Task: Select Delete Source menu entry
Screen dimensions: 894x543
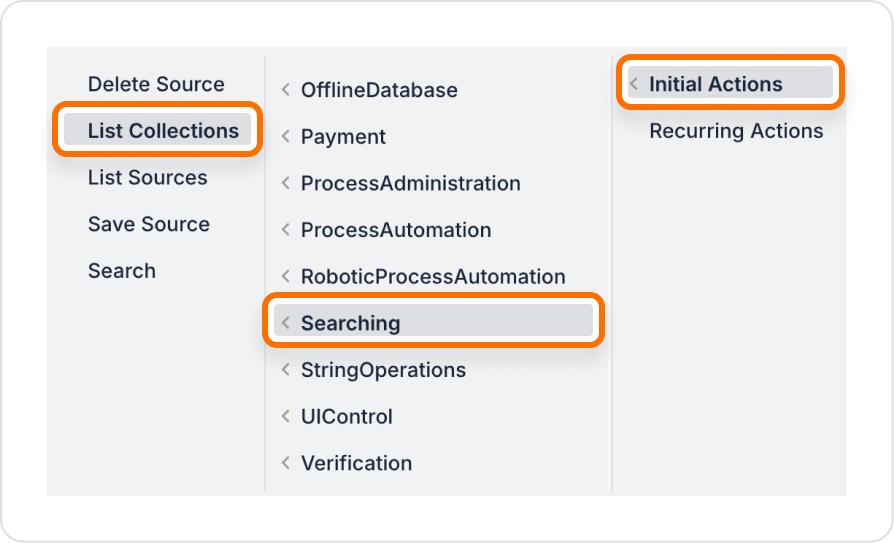Action: pyautogui.click(x=156, y=84)
